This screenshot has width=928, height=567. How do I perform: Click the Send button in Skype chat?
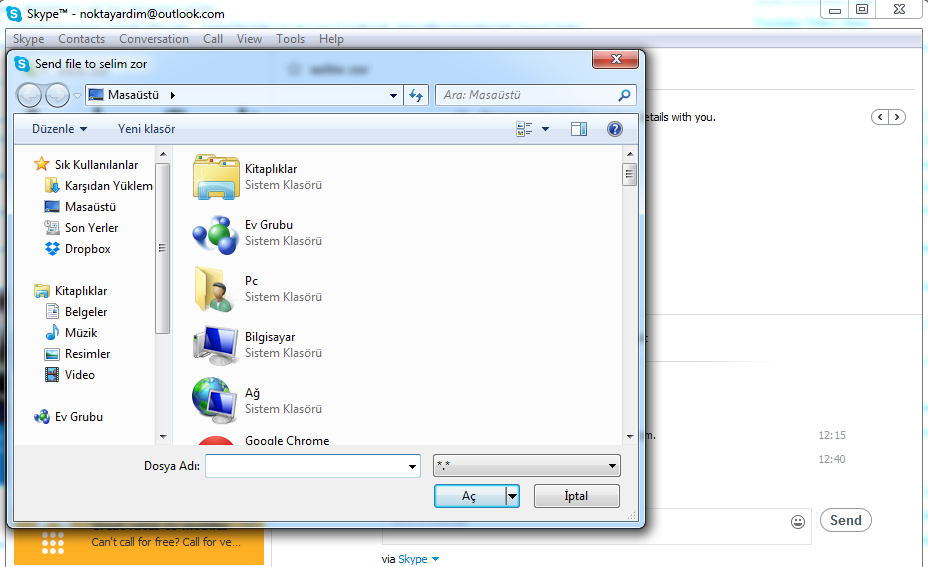click(x=846, y=520)
